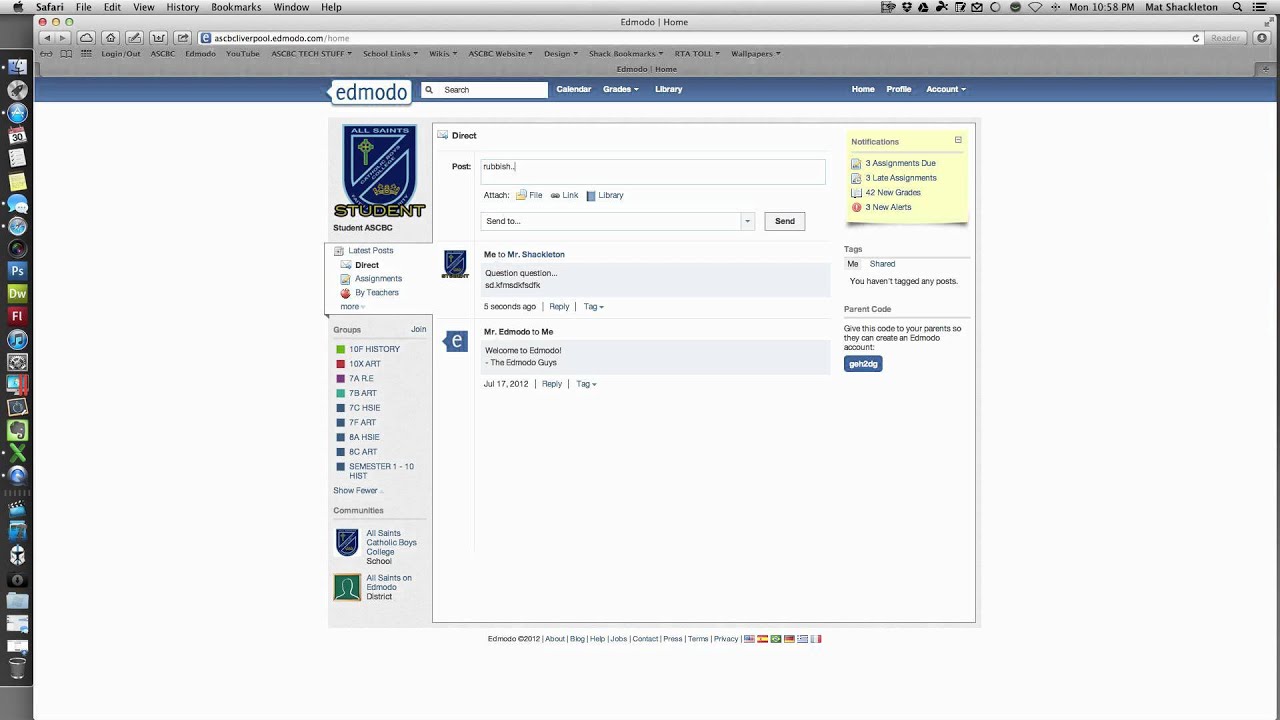Open the Wikis bookmarks folder
This screenshot has height=720, width=1280.
pyautogui.click(x=443, y=53)
